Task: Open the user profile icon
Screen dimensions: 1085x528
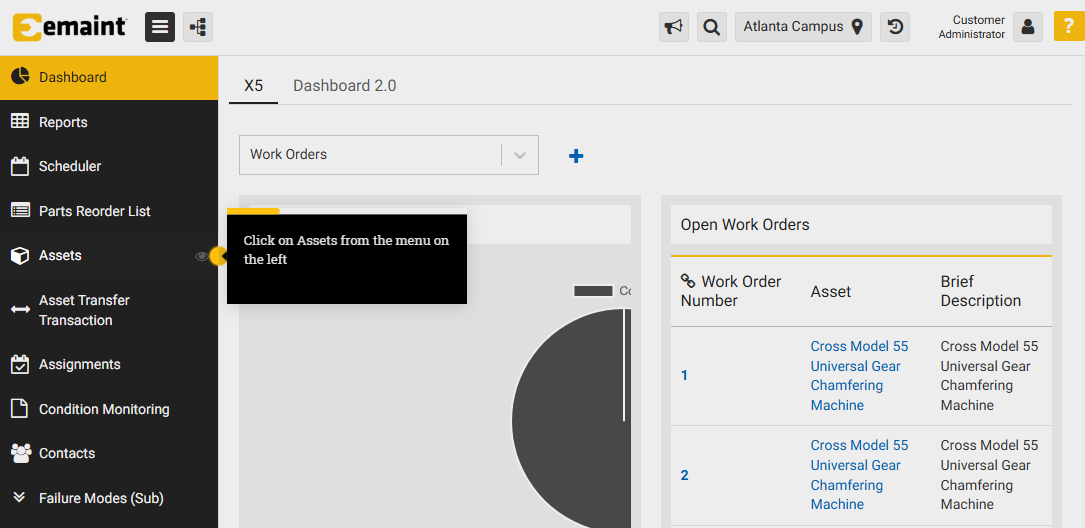Action: 1028,27
